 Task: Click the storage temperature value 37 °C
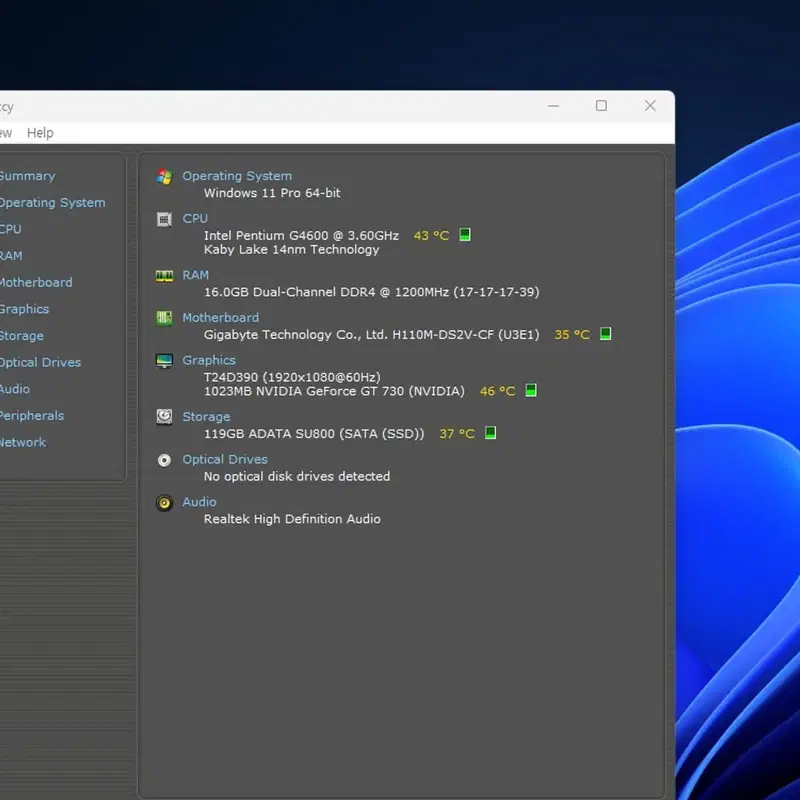pyautogui.click(x=457, y=434)
